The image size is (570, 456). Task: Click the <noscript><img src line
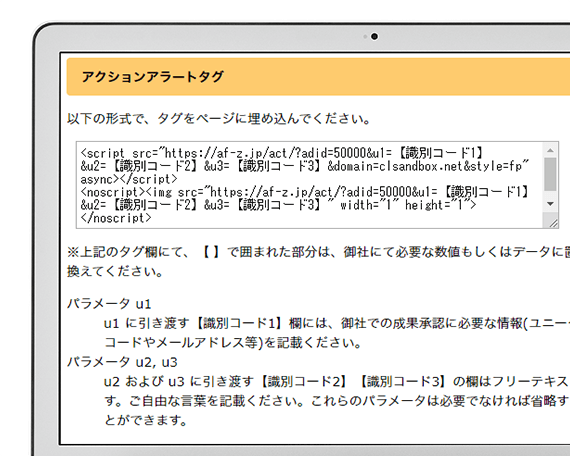(x=305, y=192)
